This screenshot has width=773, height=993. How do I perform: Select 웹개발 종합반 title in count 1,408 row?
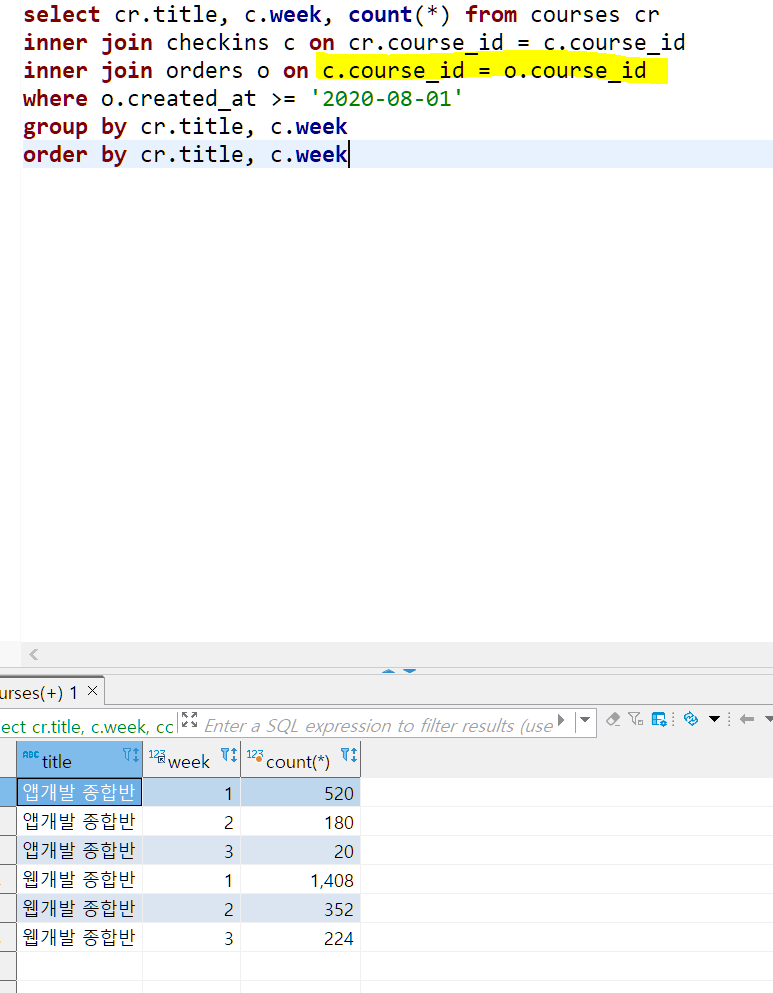point(80,880)
